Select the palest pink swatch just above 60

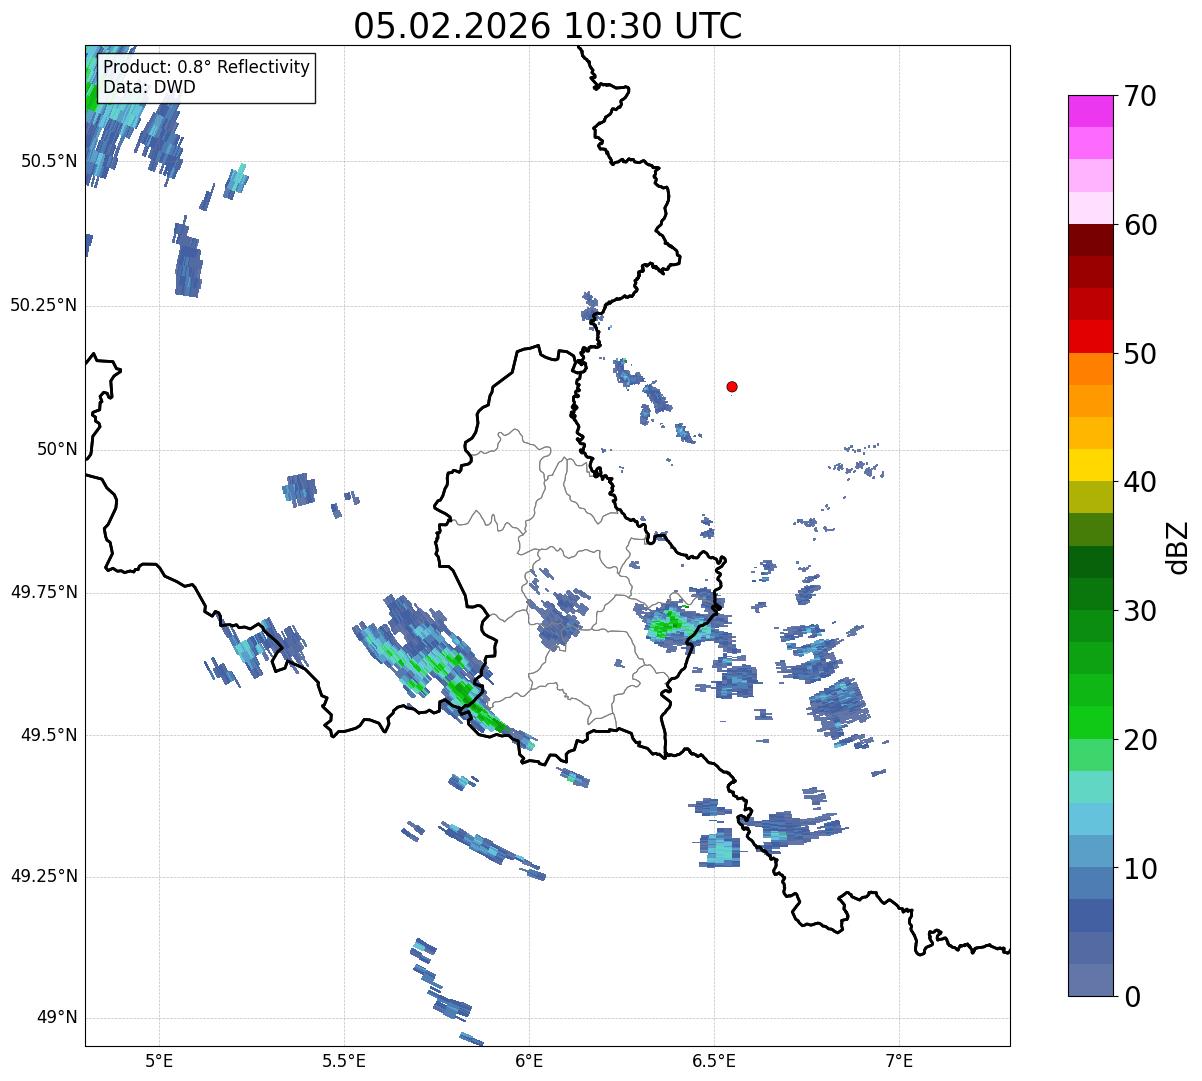pos(1091,208)
